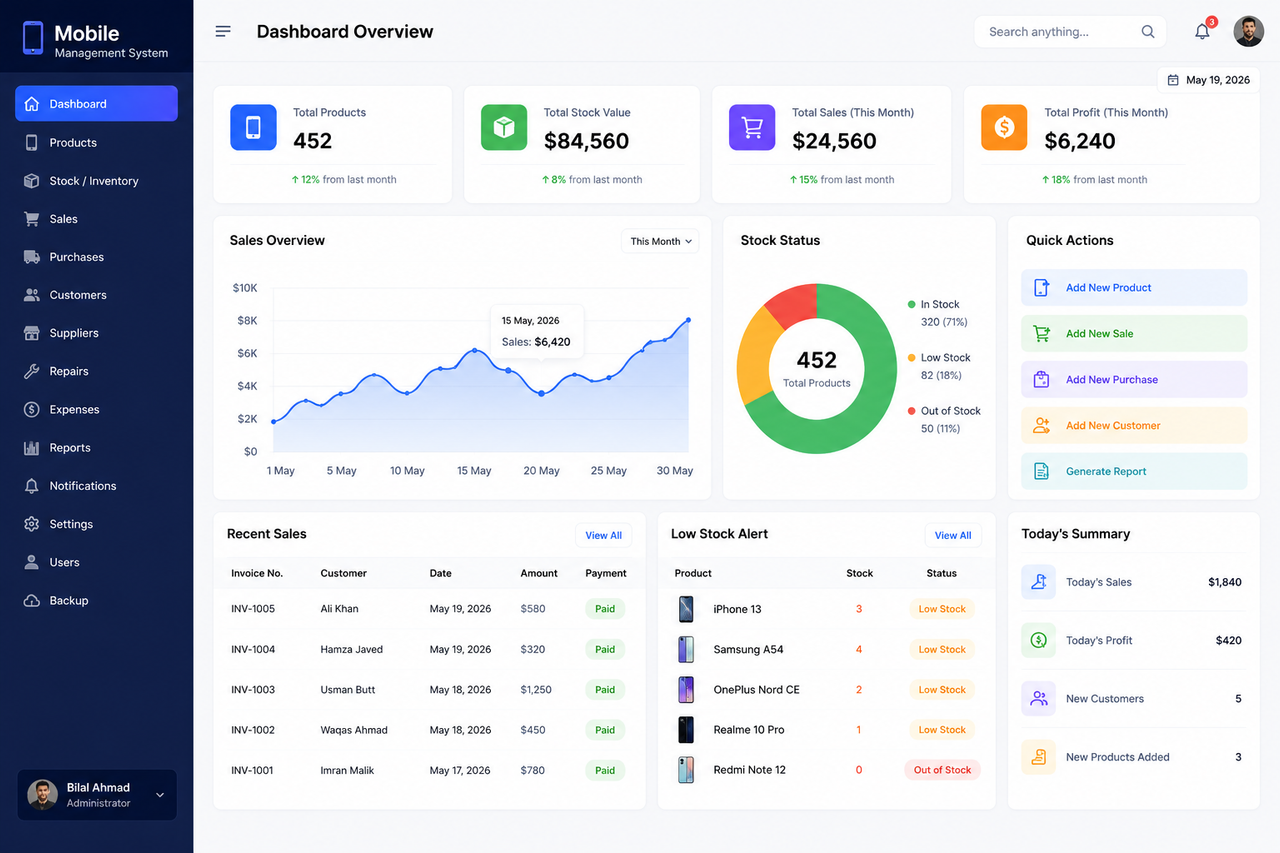Click the Add New Product file icon
The width and height of the screenshot is (1280, 853).
pyautogui.click(x=1041, y=288)
